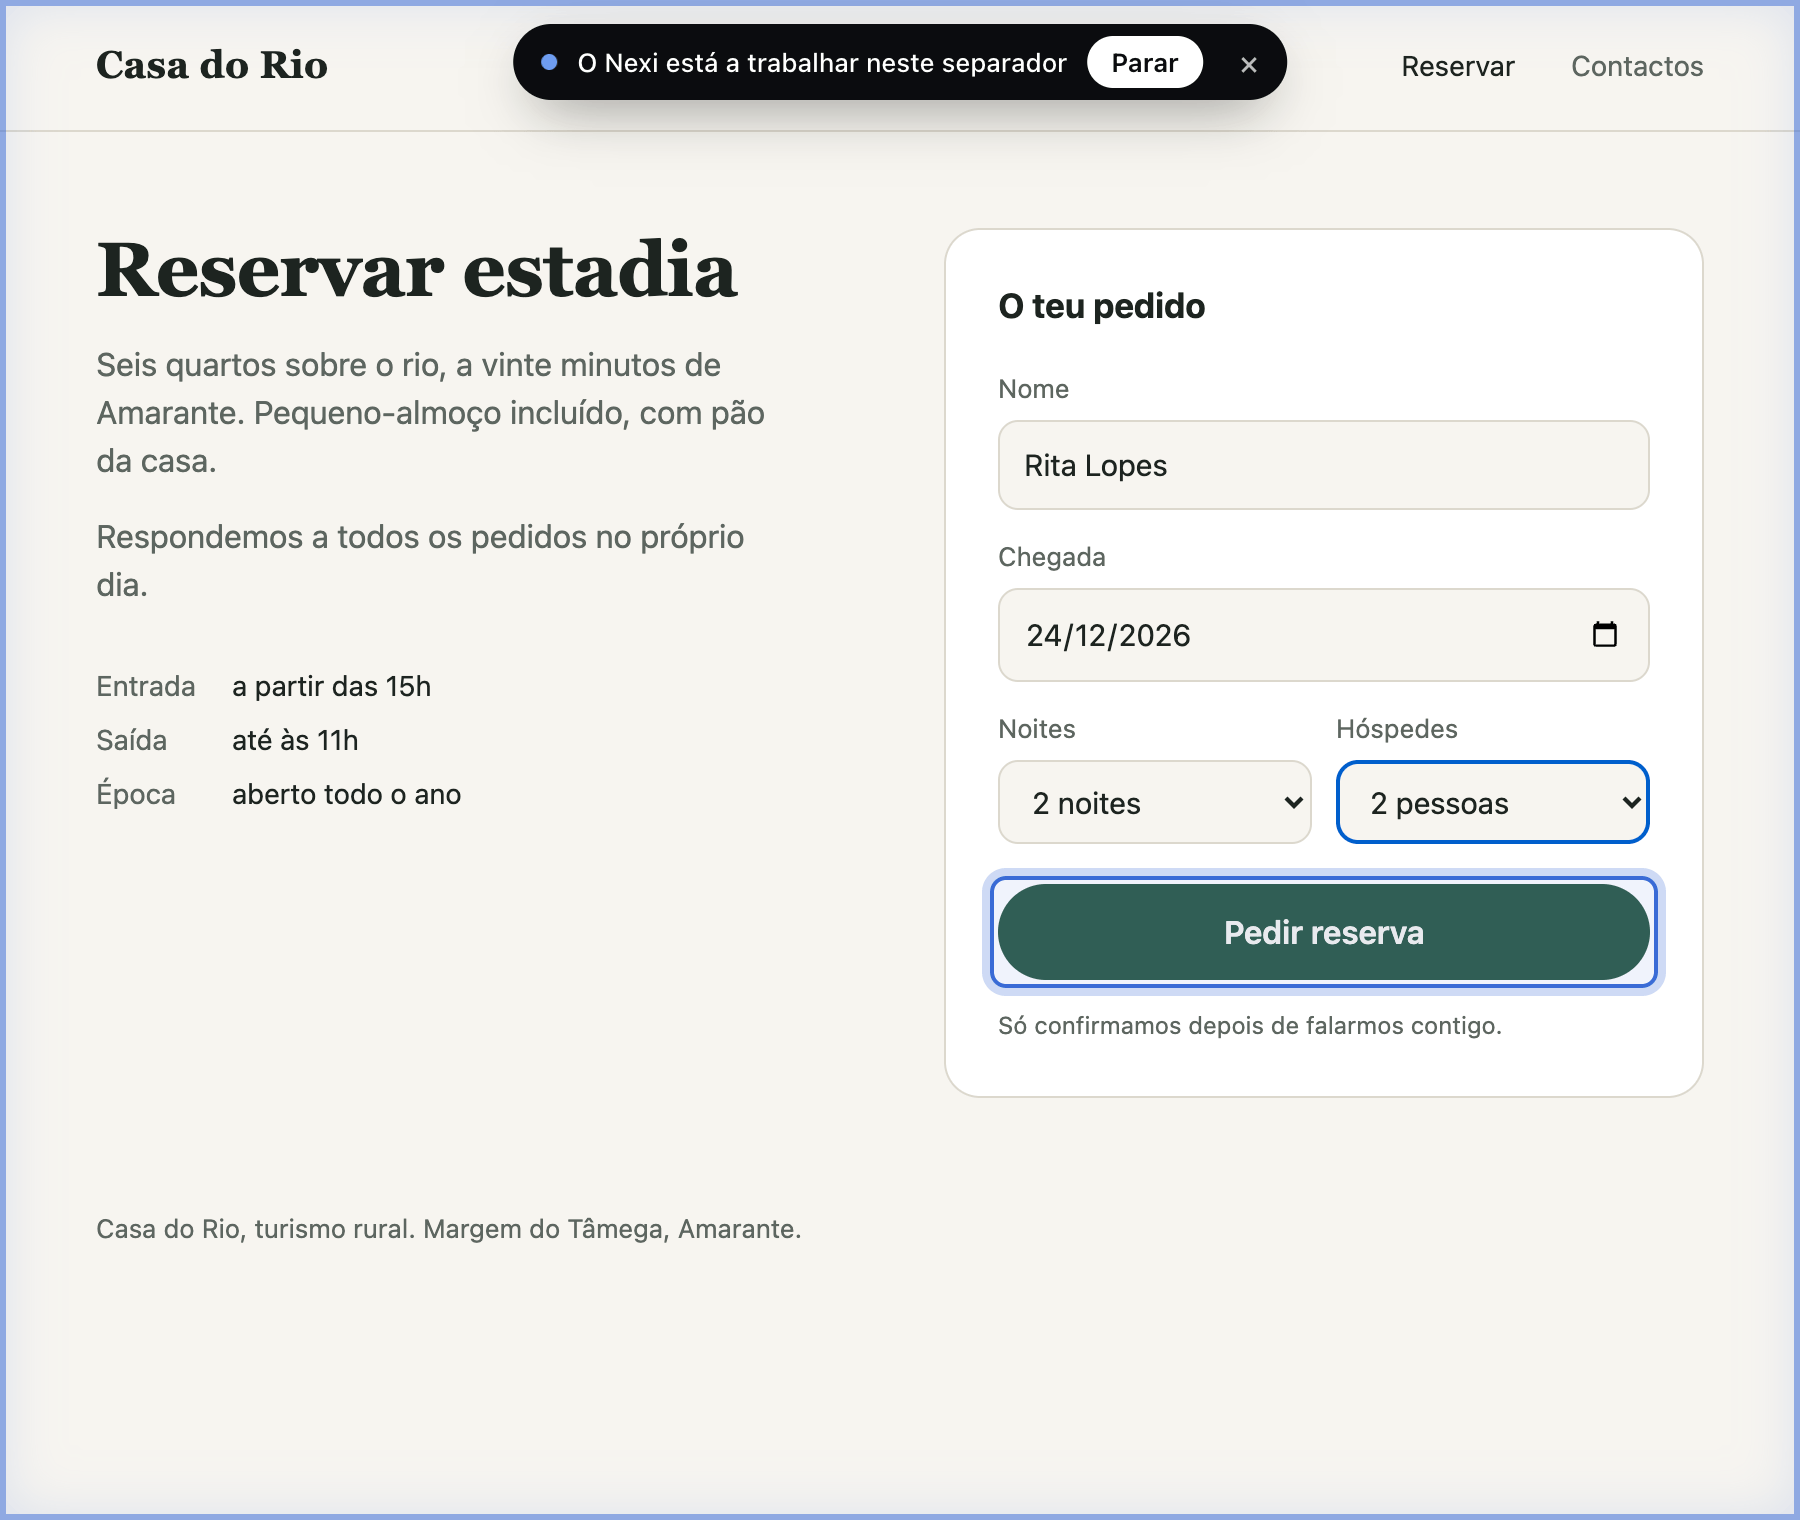Click the note 'Só confirmamos depois de falarmos contigo.'
Viewport: 1800px width, 1520px height.
(1250, 1026)
